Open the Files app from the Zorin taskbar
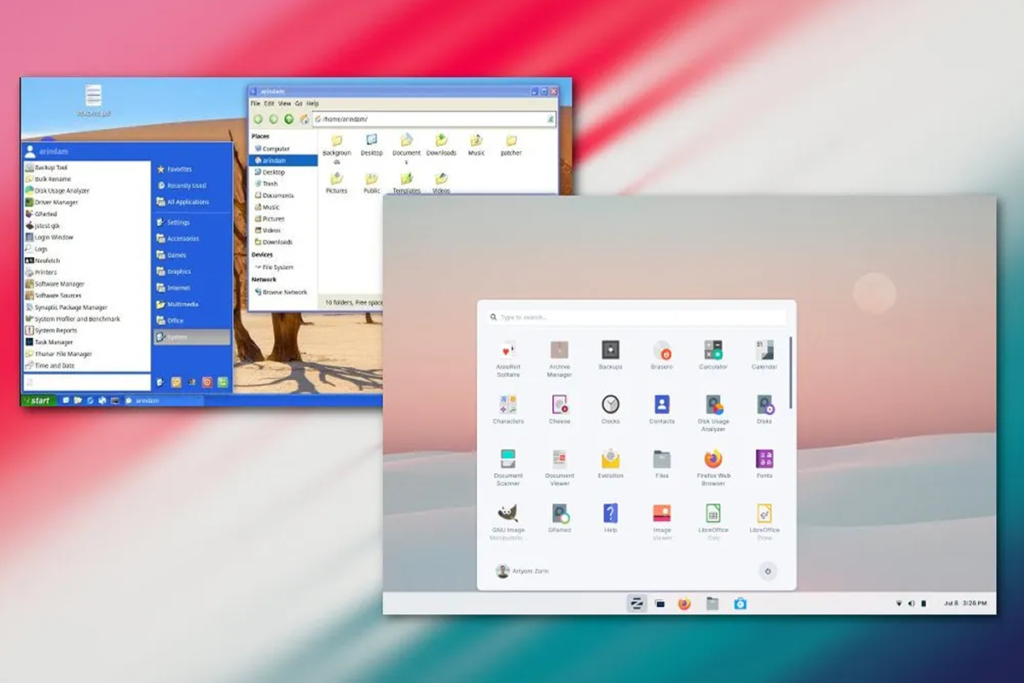The image size is (1024, 683). [711, 604]
